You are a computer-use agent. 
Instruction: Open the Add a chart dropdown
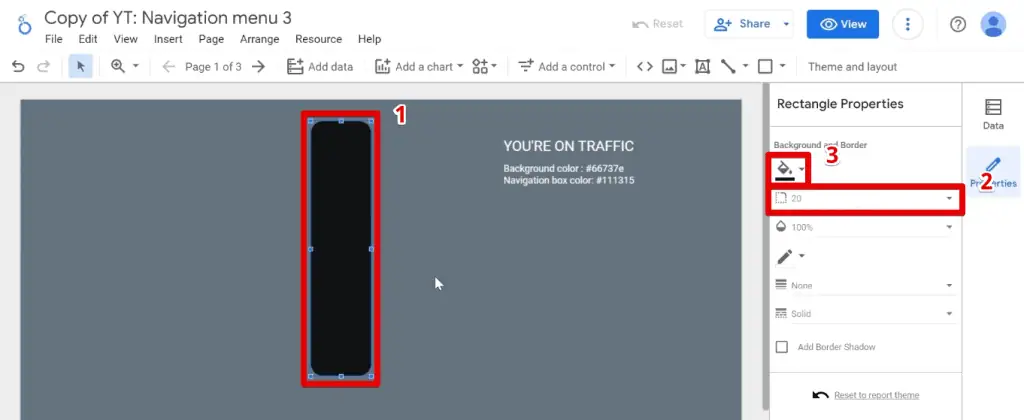(419, 67)
